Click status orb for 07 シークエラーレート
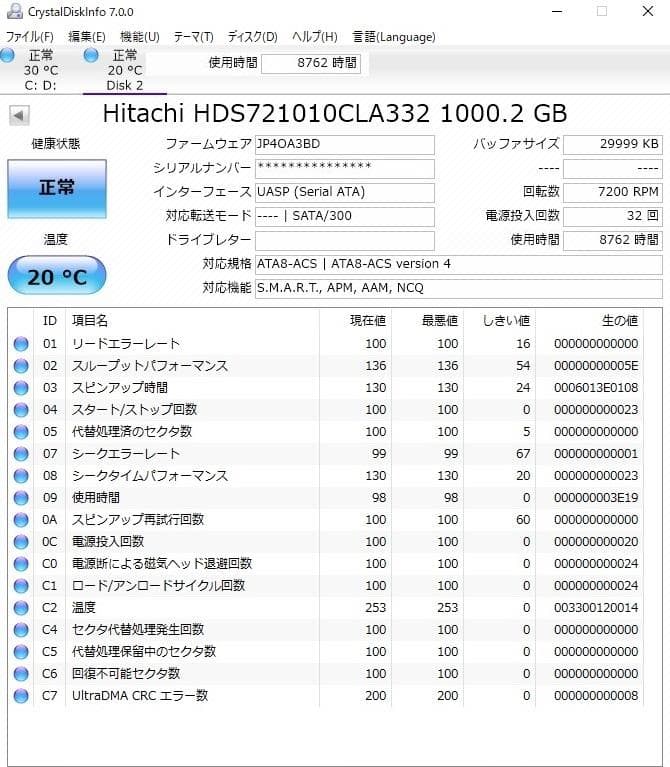Image resolution: width=670 pixels, height=767 pixels. [x=21, y=454]
